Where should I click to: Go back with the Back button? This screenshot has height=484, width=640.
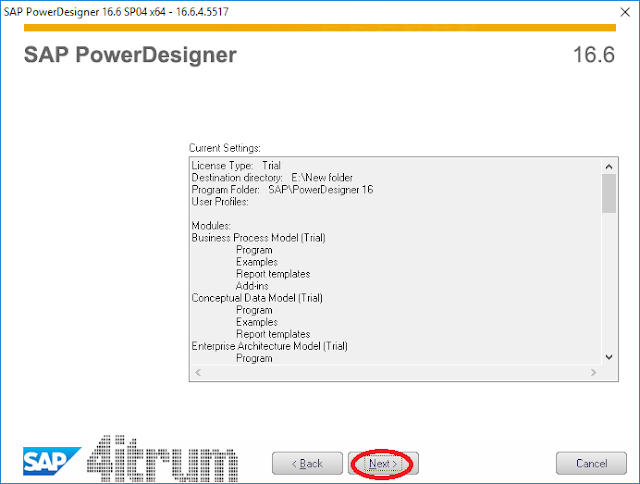pos(307,463)
